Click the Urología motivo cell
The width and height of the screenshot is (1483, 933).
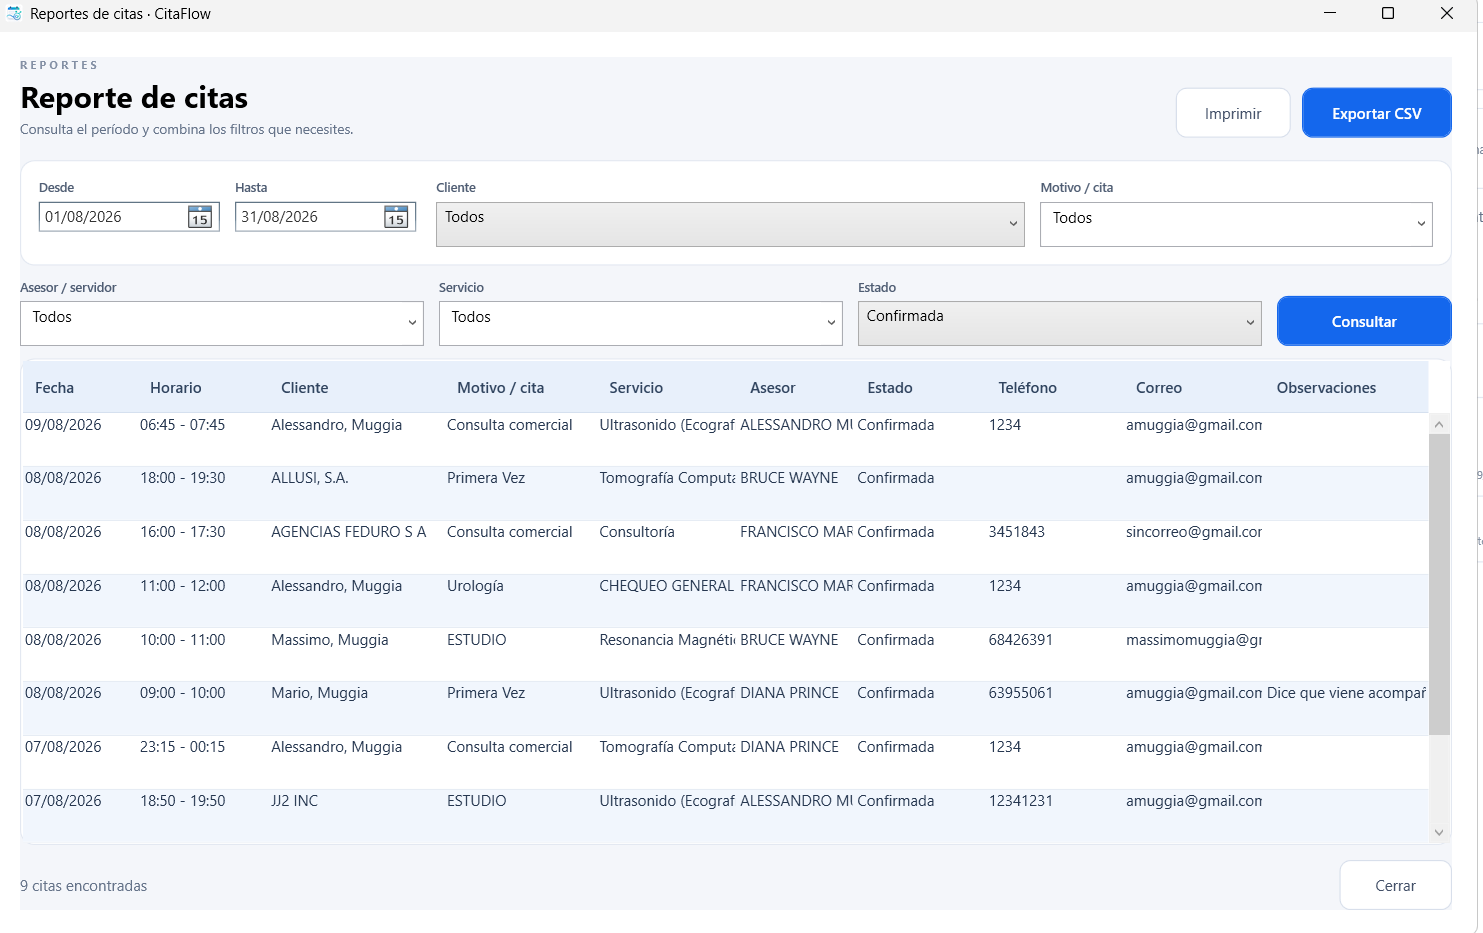tap(475, 586)
